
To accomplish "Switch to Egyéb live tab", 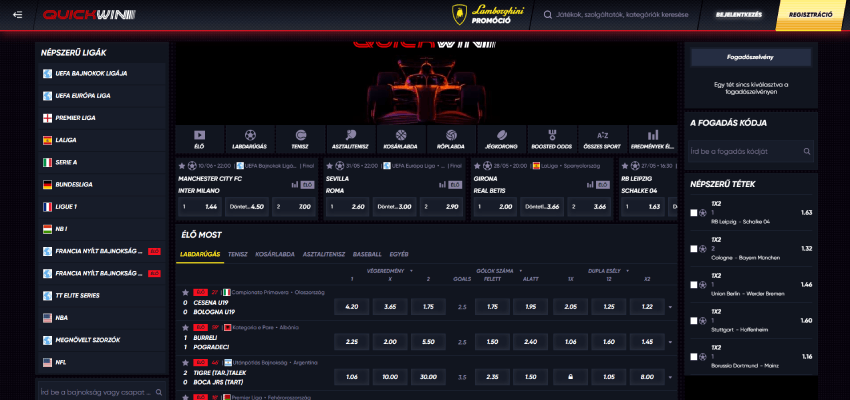I will tap(398, 254).
